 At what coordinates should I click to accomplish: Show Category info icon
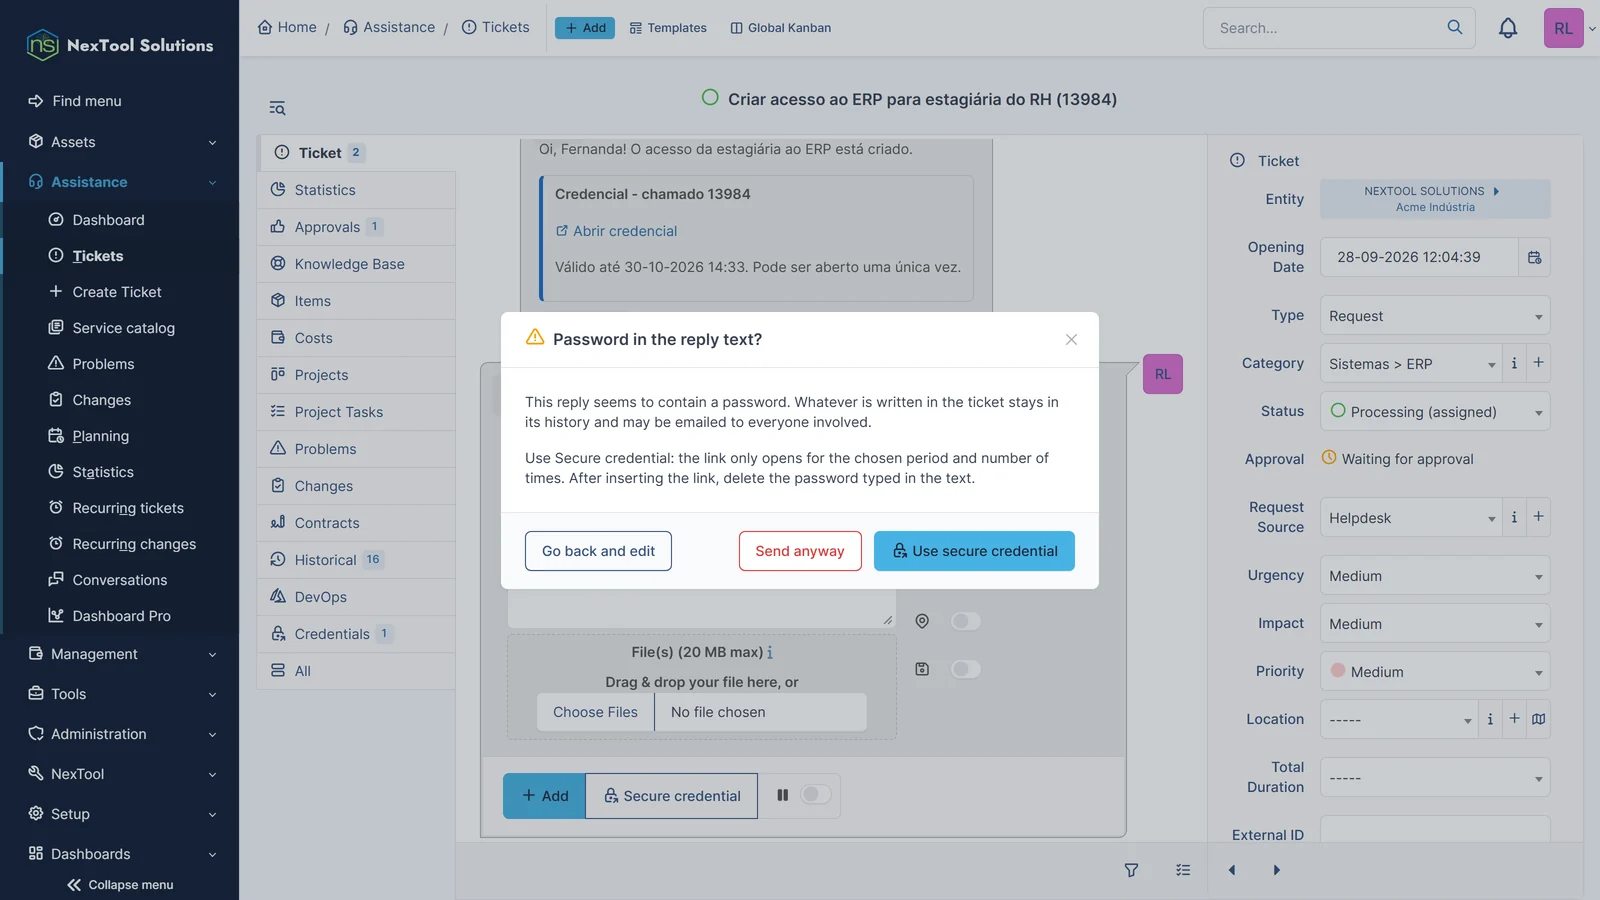point(1514,363)
